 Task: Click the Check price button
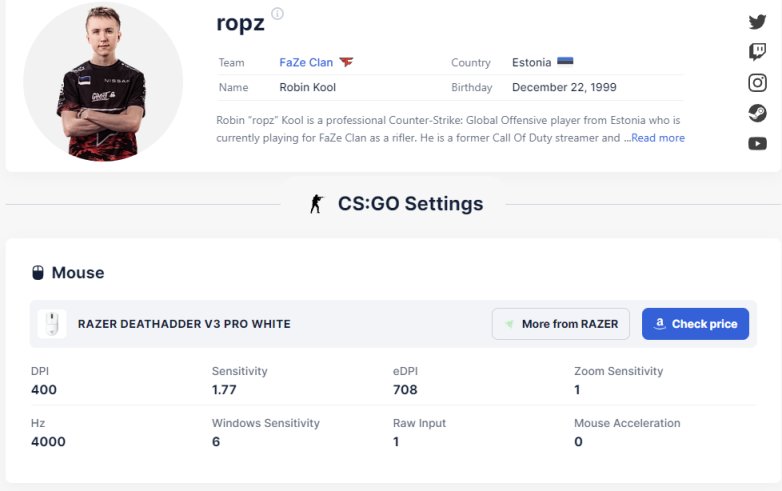click(695, 324)
